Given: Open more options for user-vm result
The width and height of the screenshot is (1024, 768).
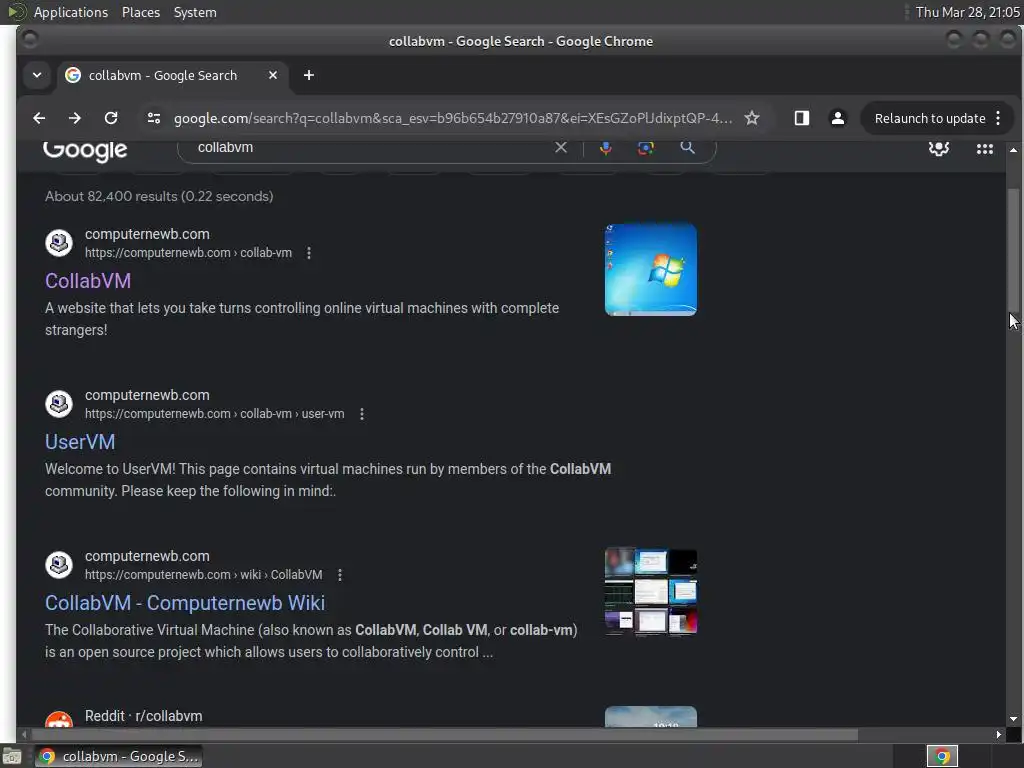Looking at the screenshot, I should 362,414.
